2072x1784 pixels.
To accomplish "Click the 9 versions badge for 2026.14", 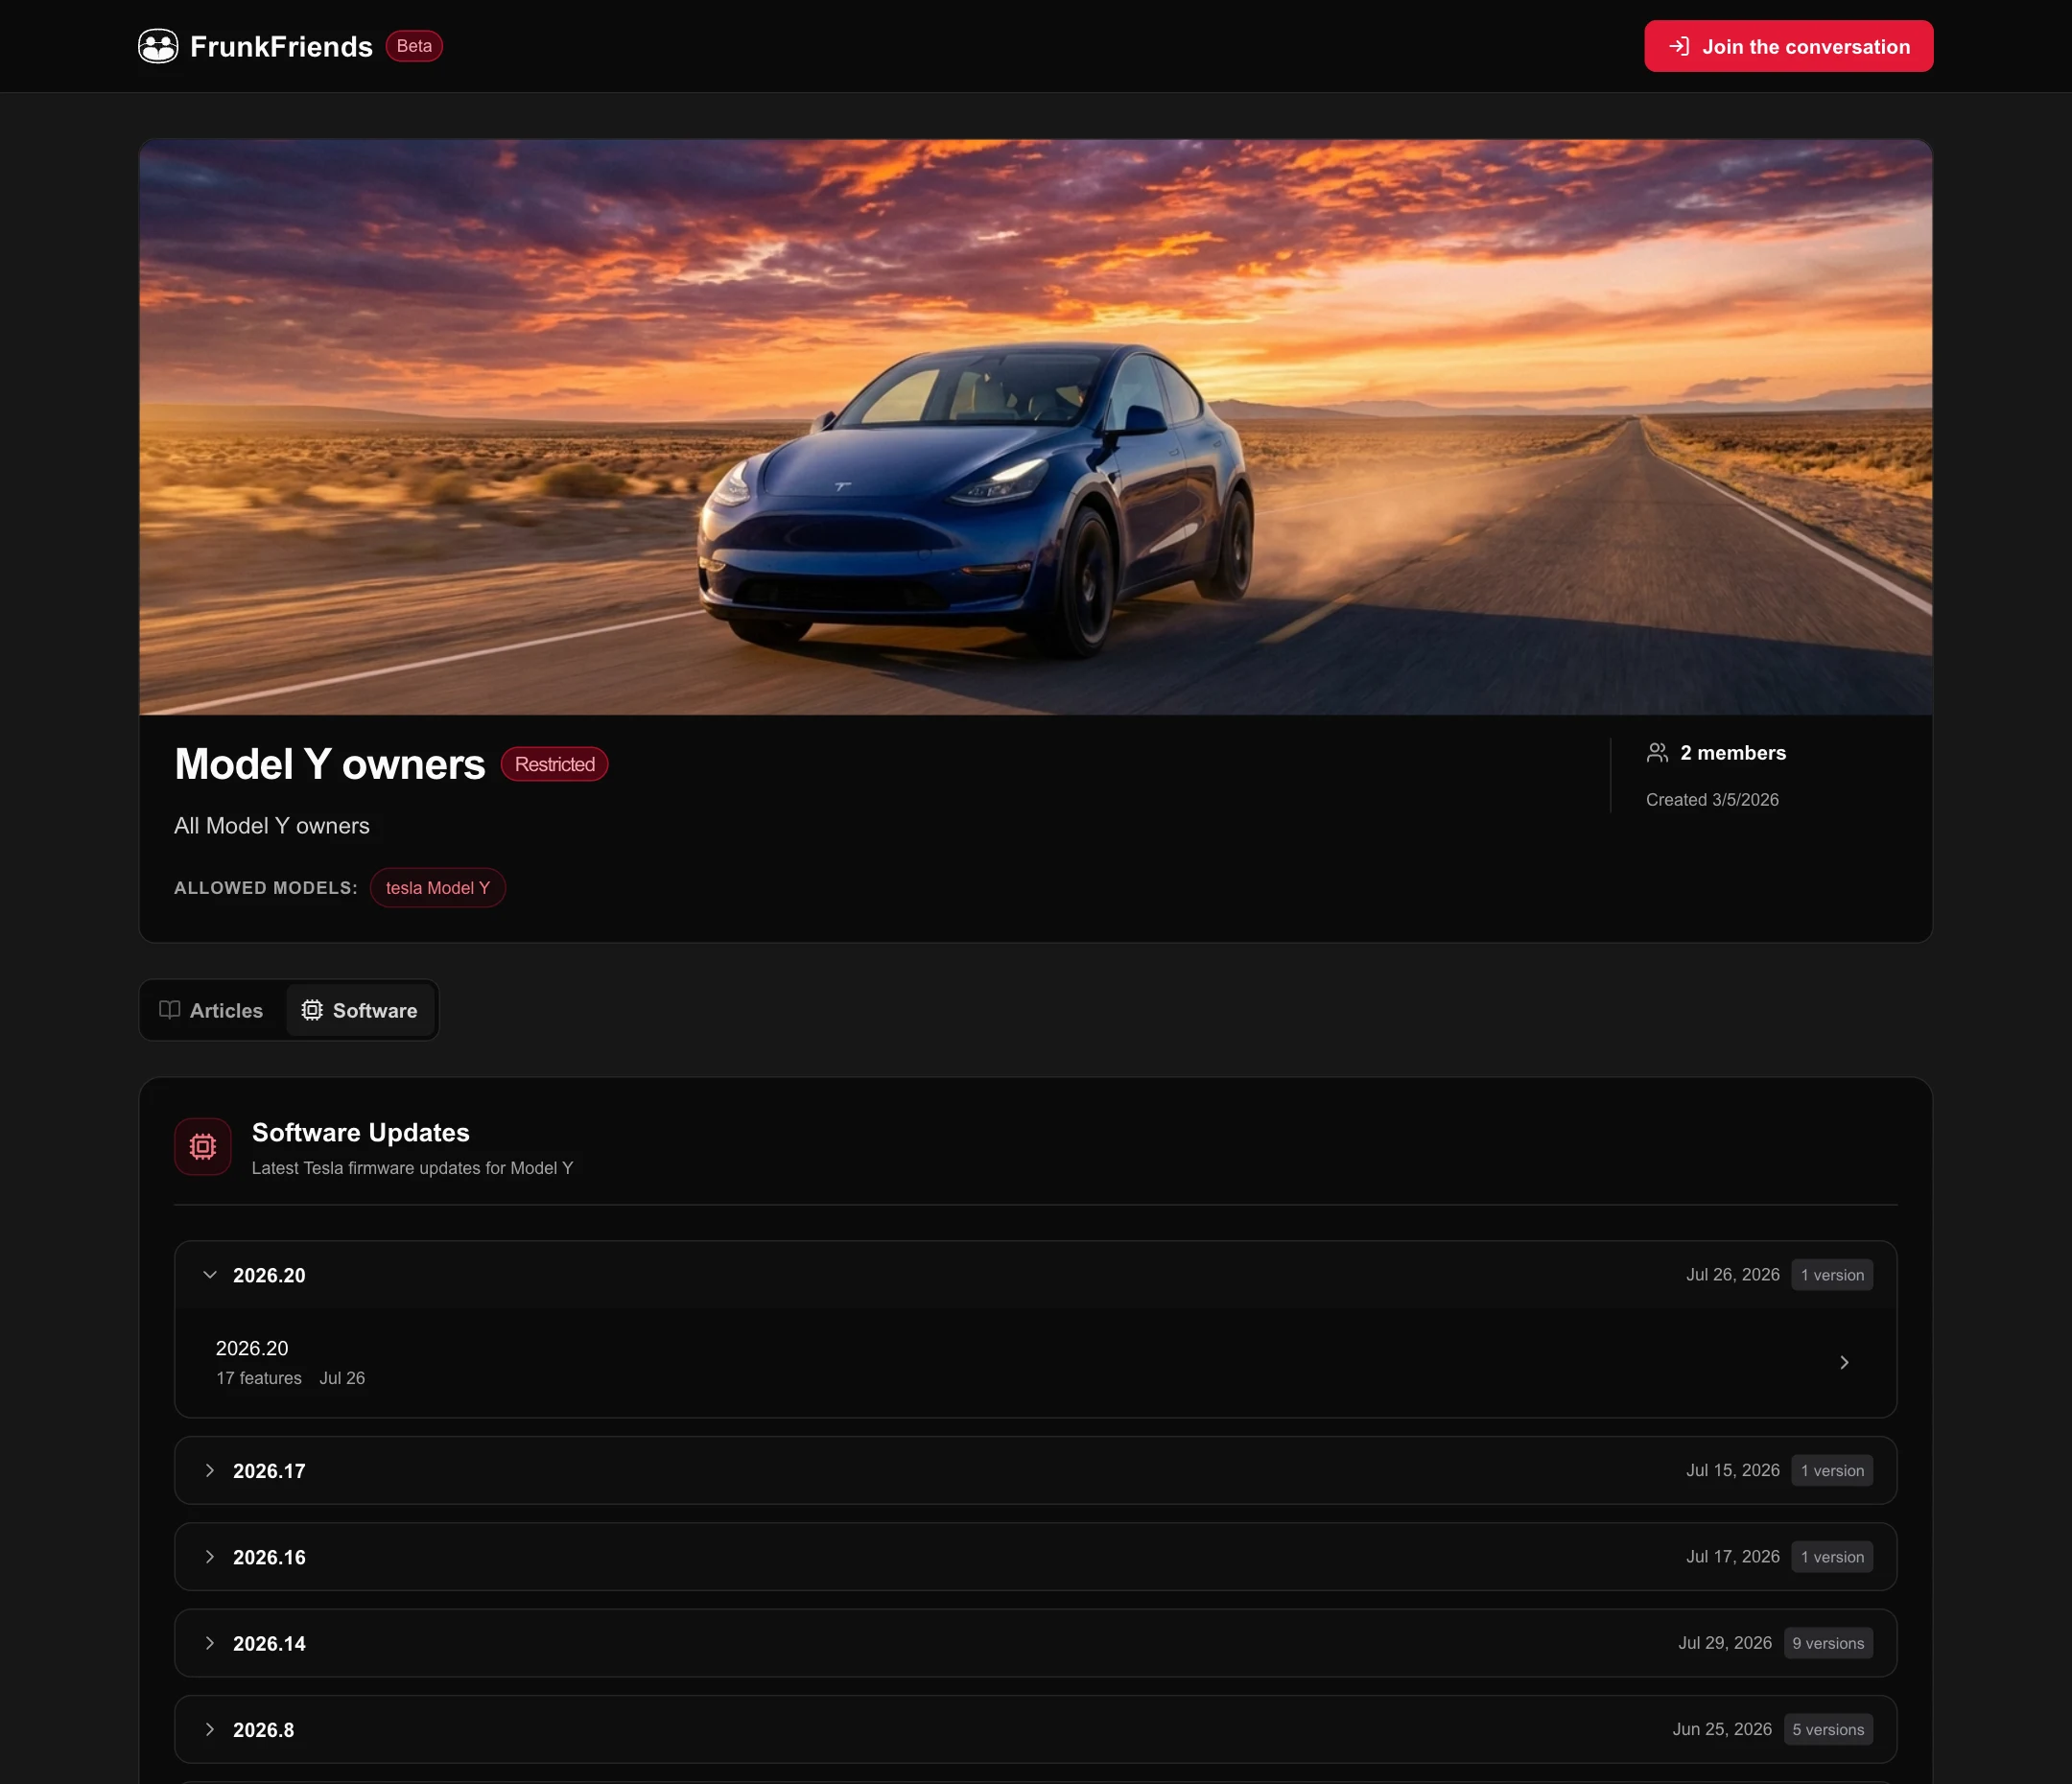I will pos(1828,1643).
